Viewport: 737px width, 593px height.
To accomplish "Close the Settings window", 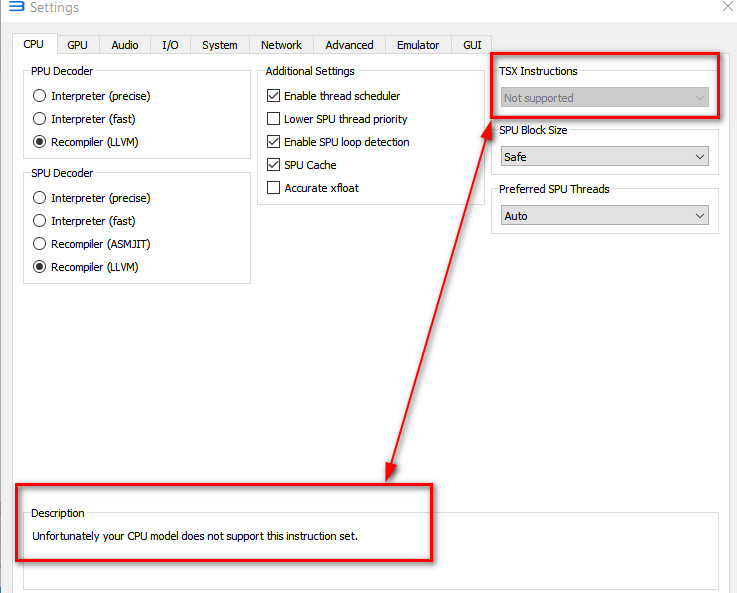I will coord(727,7).
